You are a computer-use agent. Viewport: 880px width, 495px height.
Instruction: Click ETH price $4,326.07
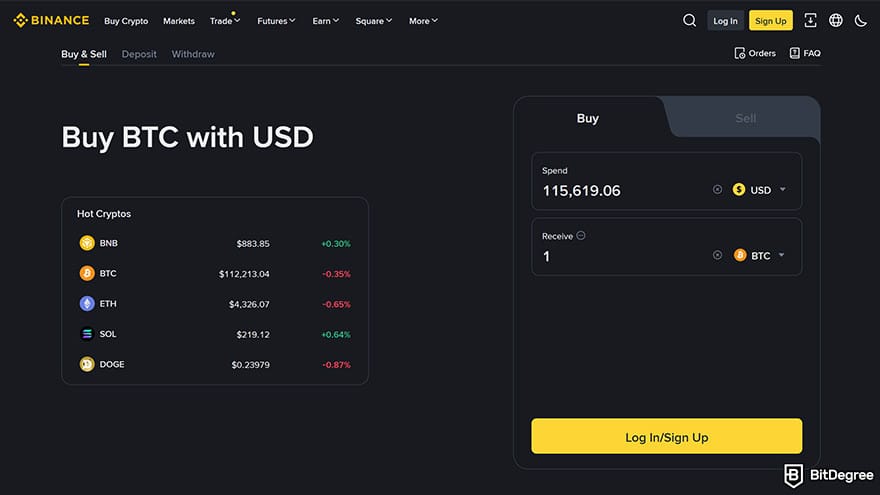click(249, 304)
